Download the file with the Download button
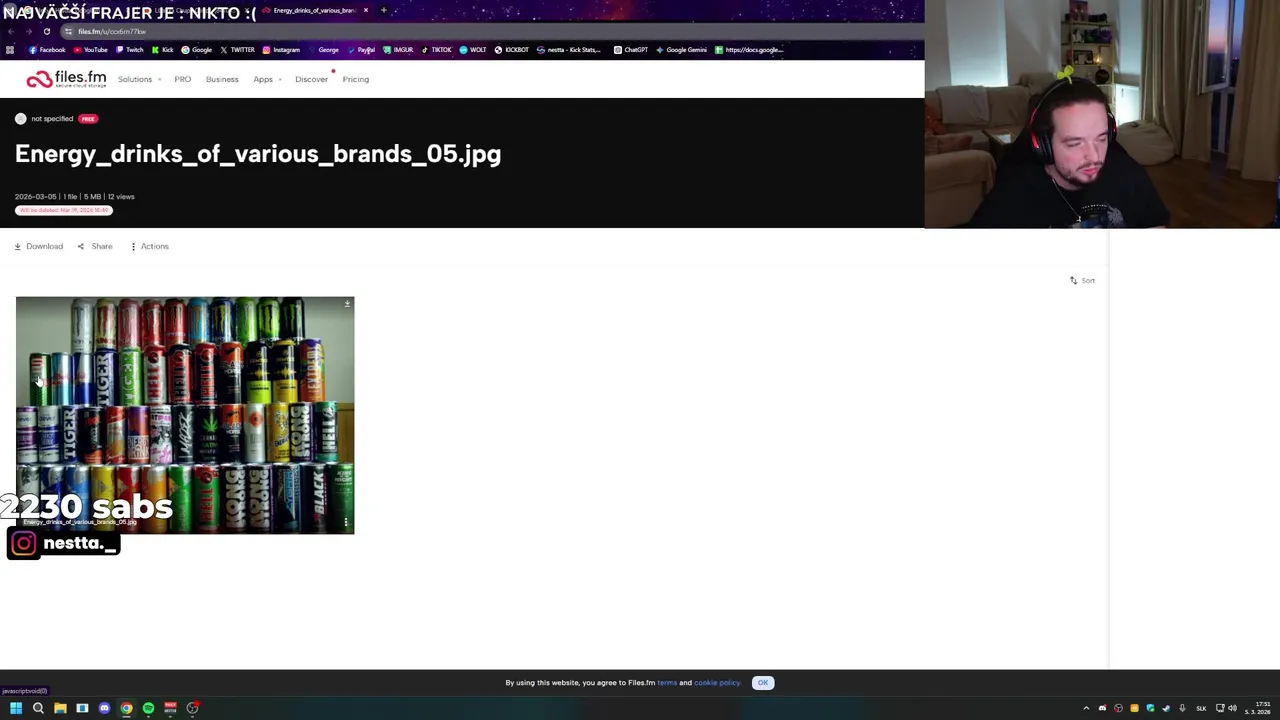Image resolution: width=1280 pixels, height=720 pixels. coord(39,246)
